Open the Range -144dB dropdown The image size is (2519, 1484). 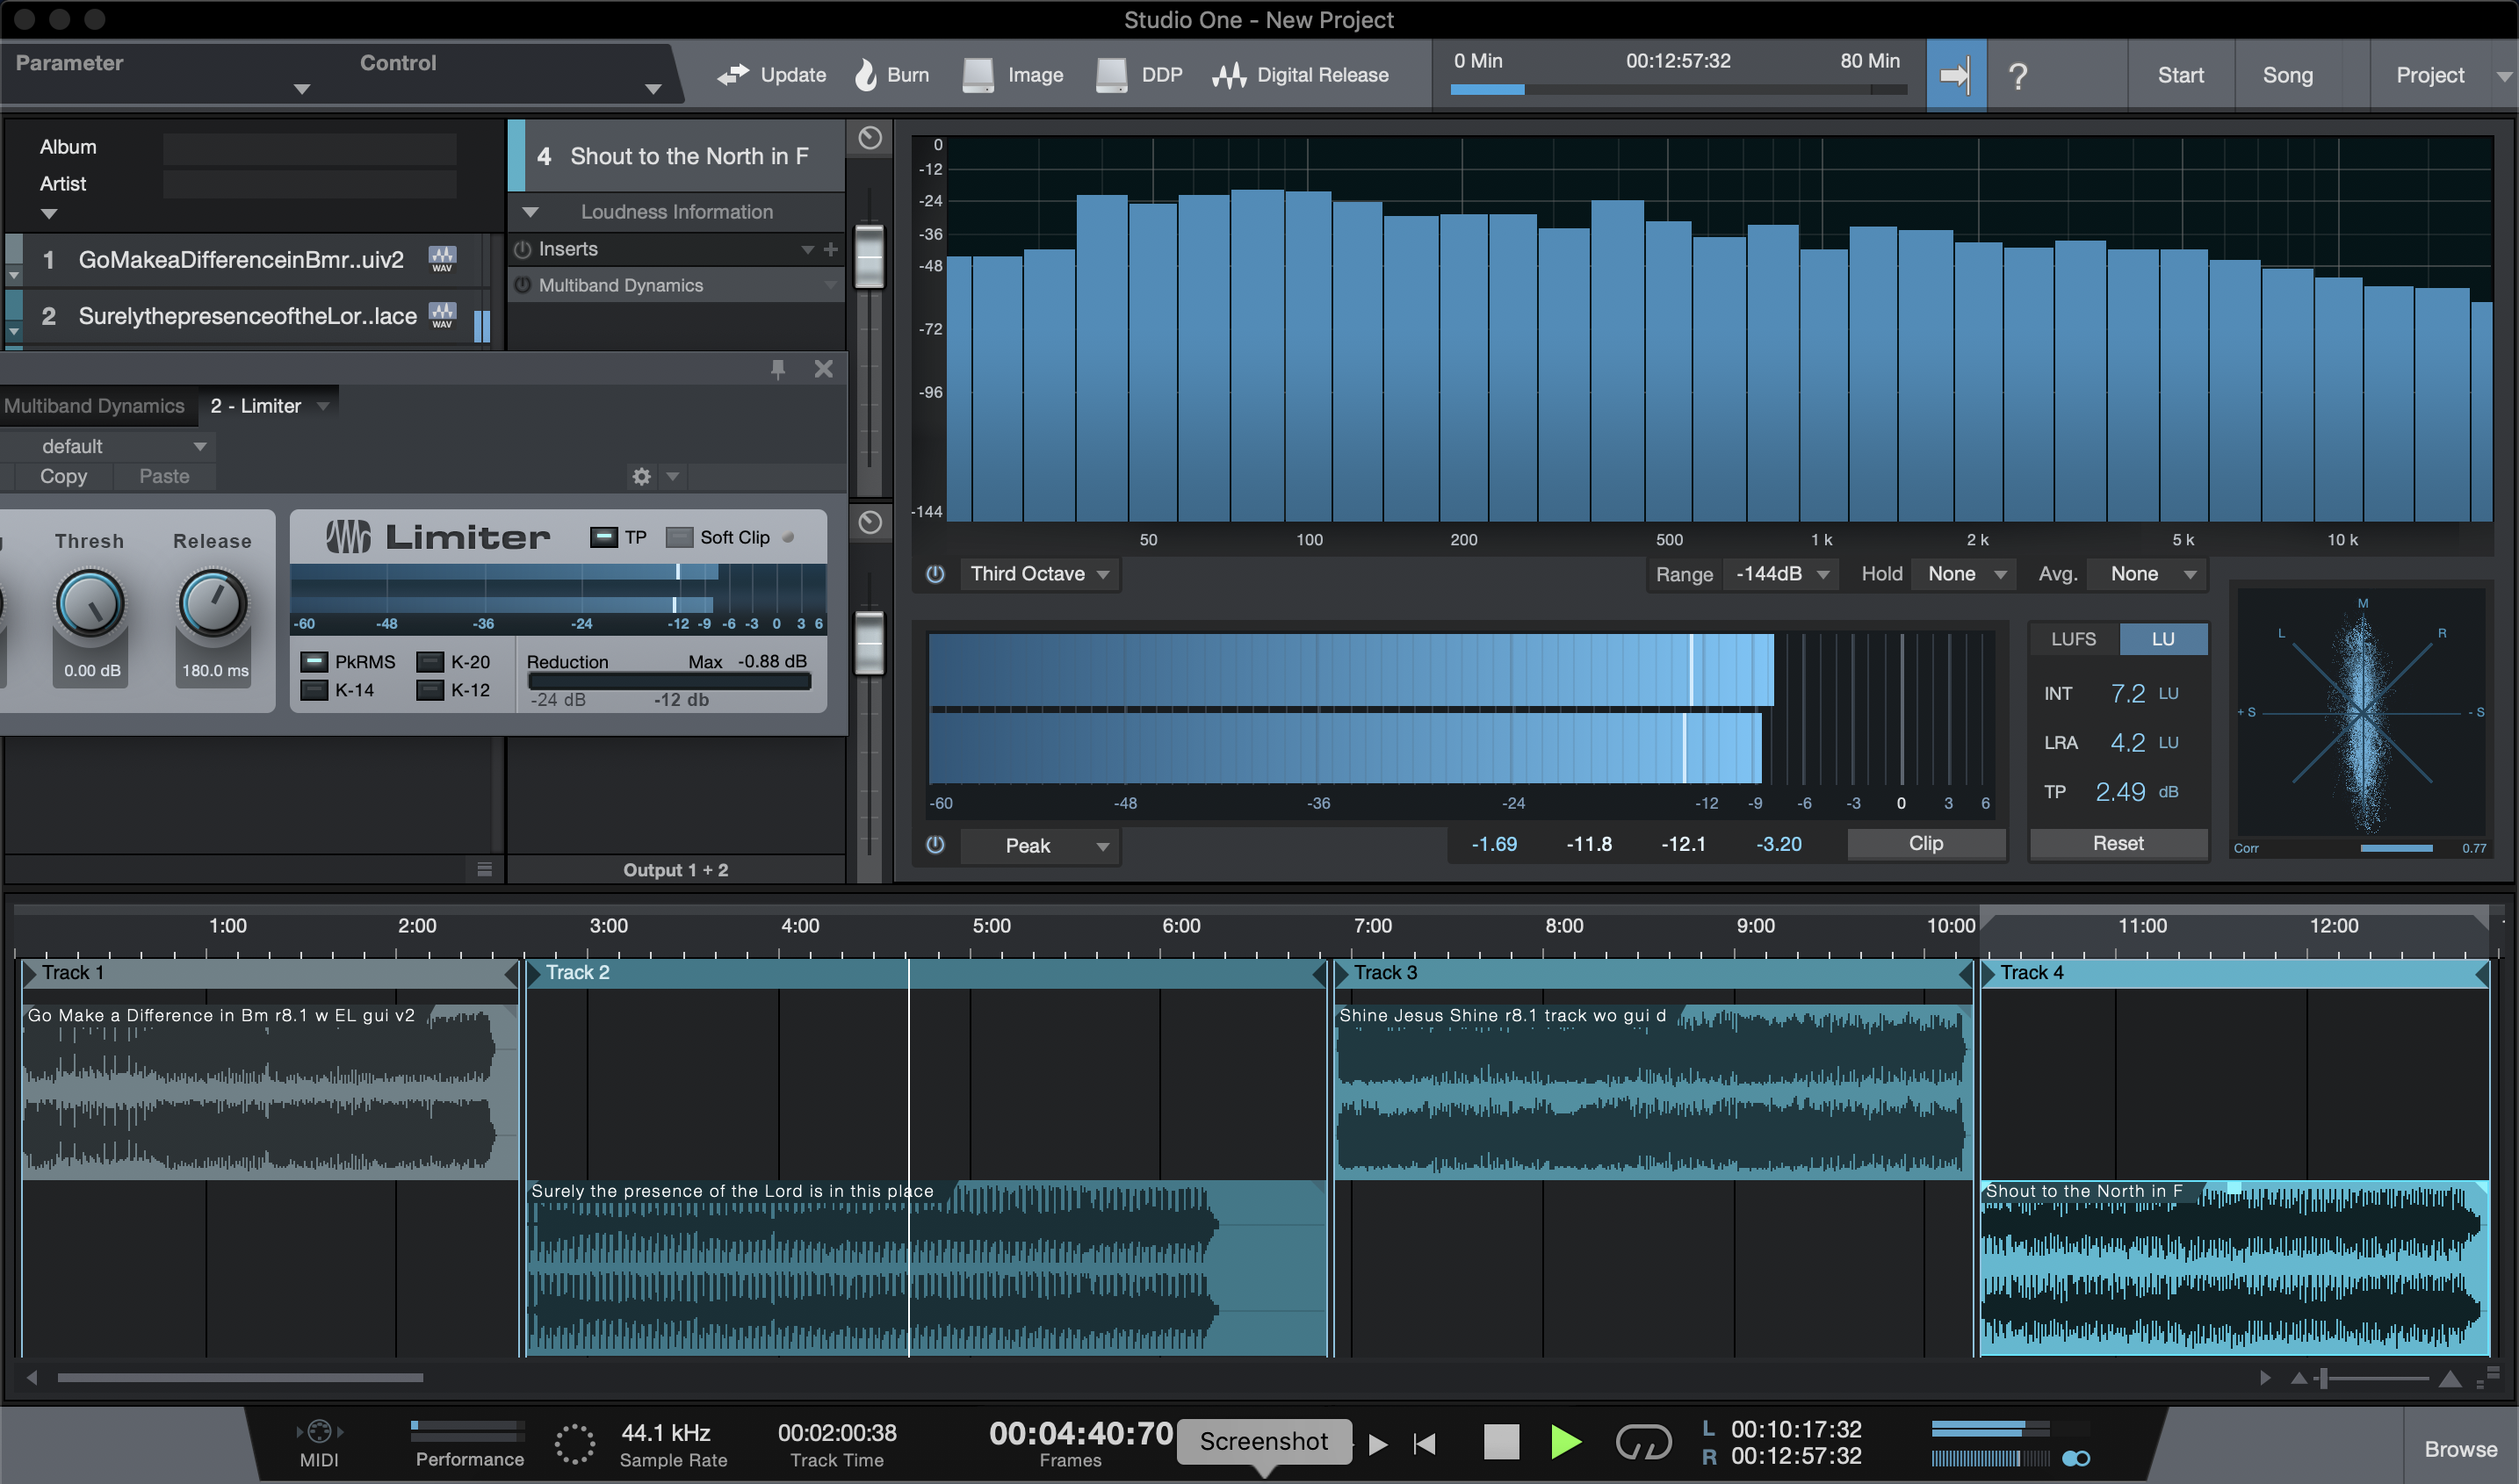pyautogui.click(x=1781, y=574)
